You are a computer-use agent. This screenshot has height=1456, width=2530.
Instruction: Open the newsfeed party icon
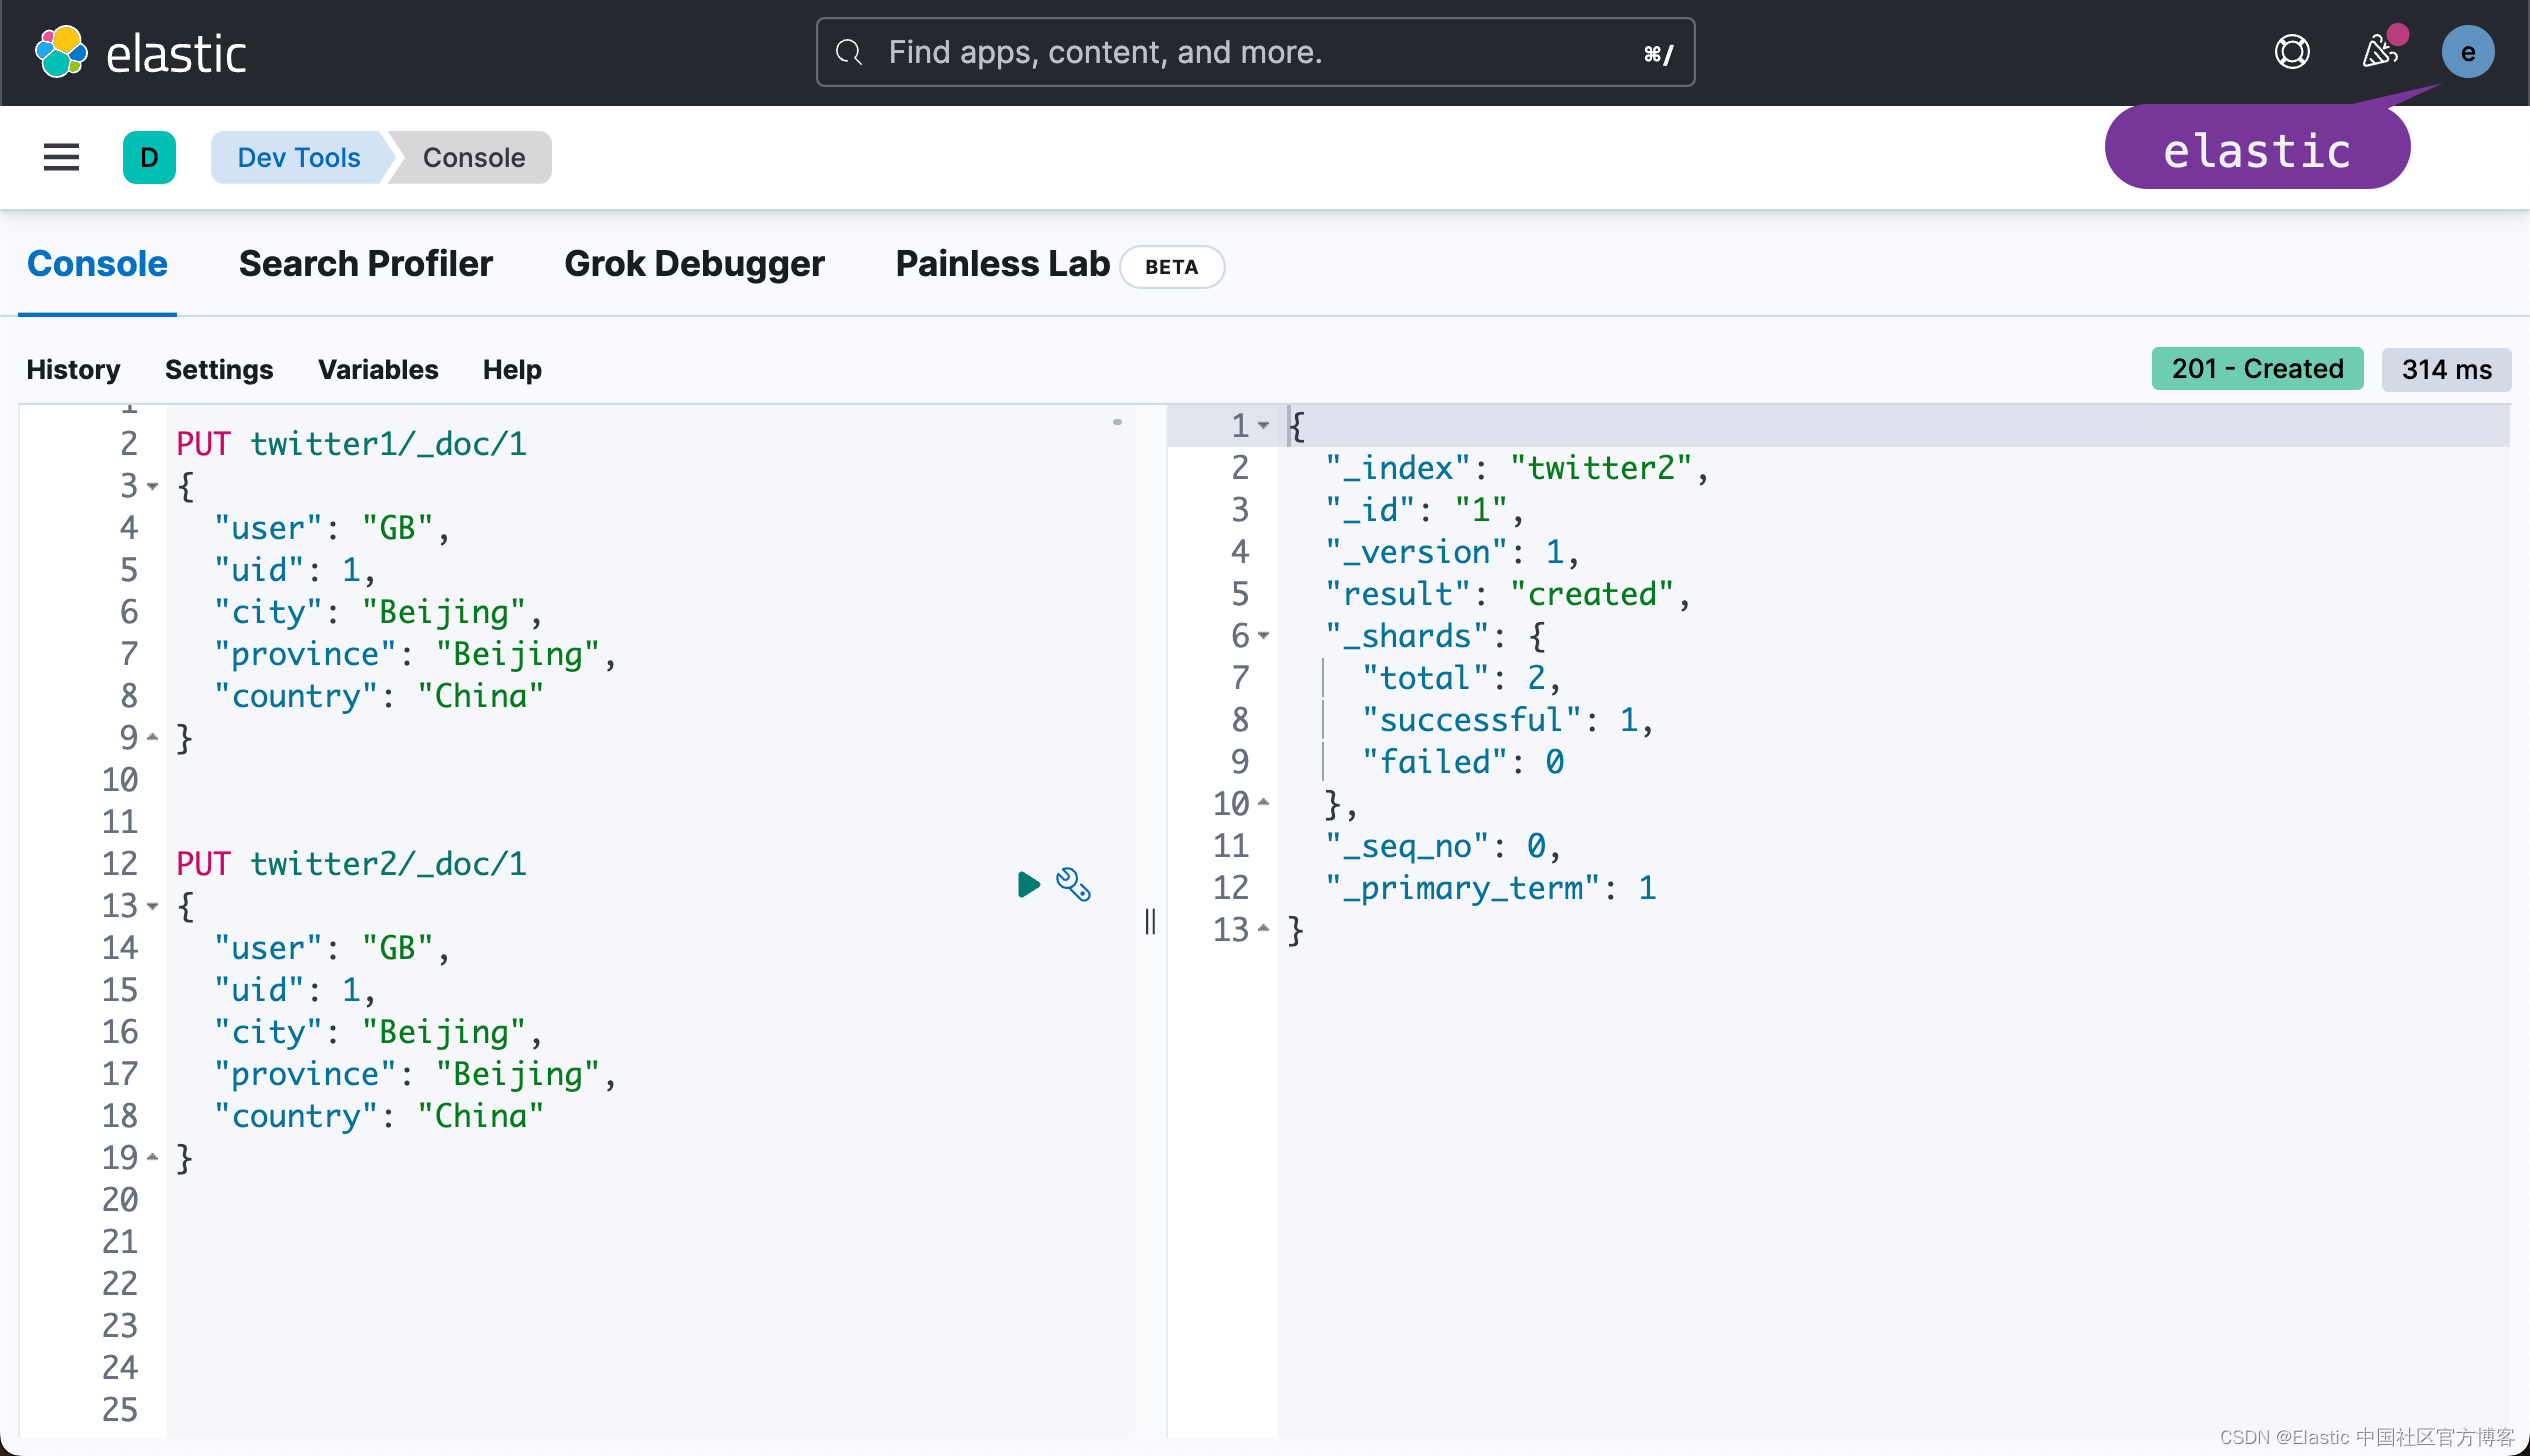pos(2380,52)
